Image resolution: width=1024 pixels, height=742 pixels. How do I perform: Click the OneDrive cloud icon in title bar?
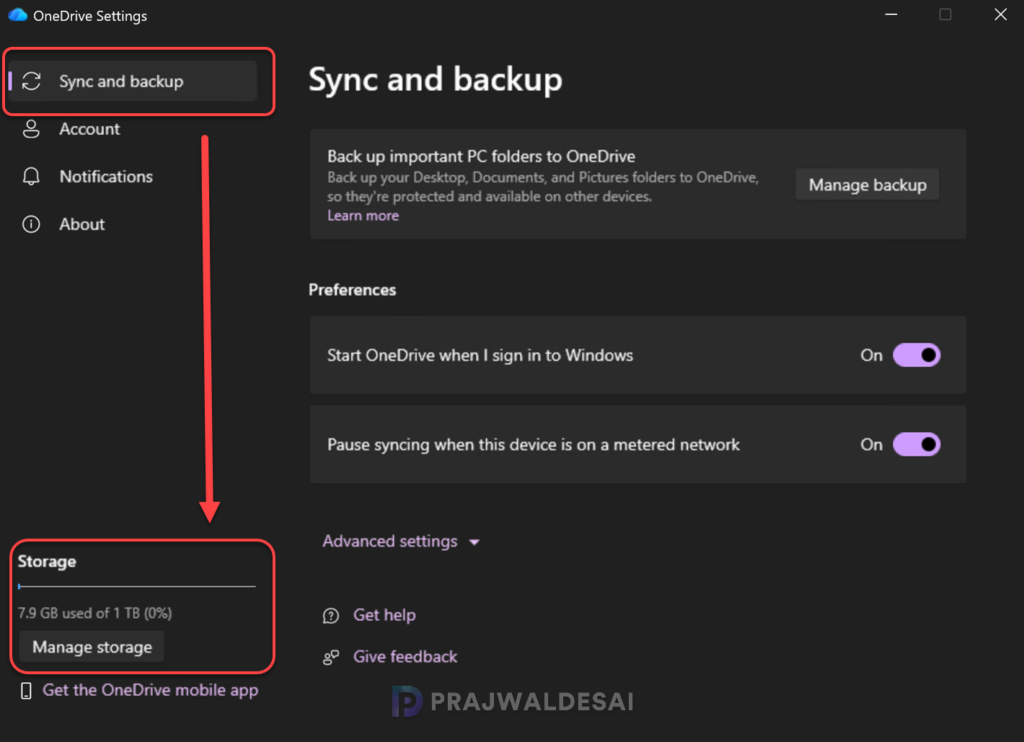coord(18,15)
